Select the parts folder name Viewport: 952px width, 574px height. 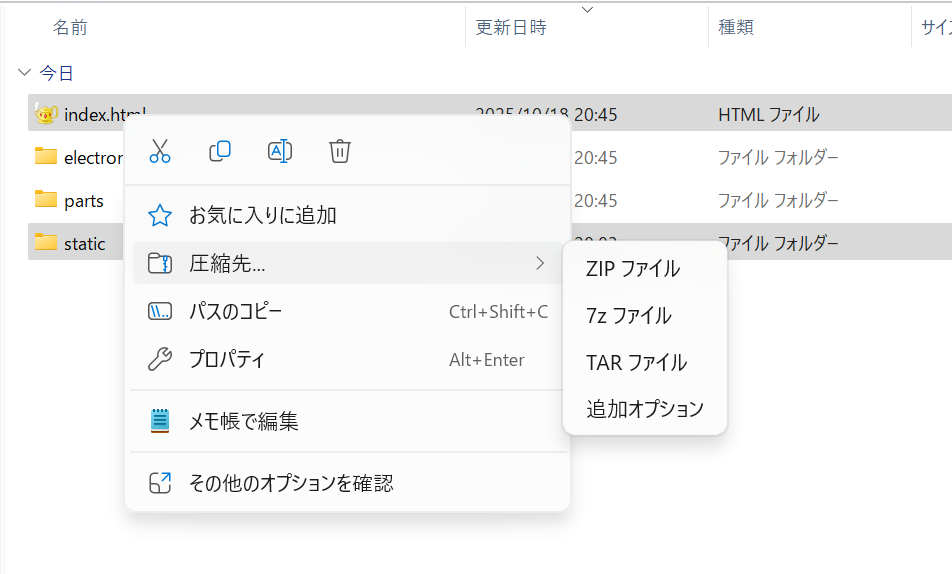pyautogui.click(x=84, y=201)
